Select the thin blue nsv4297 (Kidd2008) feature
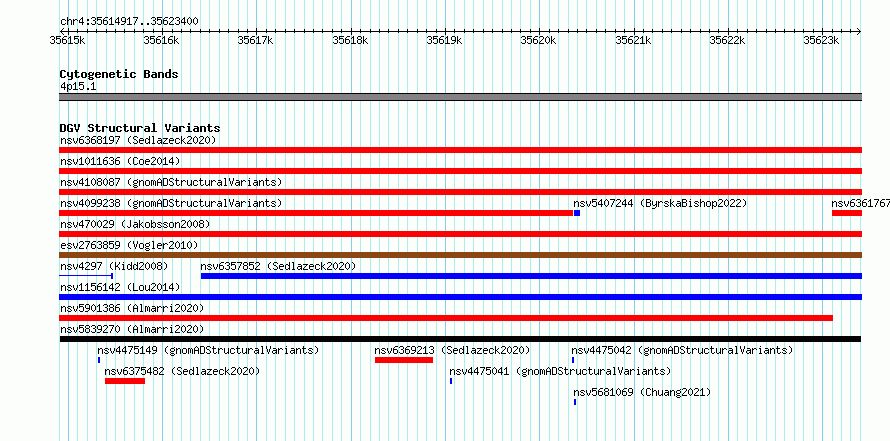The image size is (890, 441). pyautogui.click(x=86, y=276)
